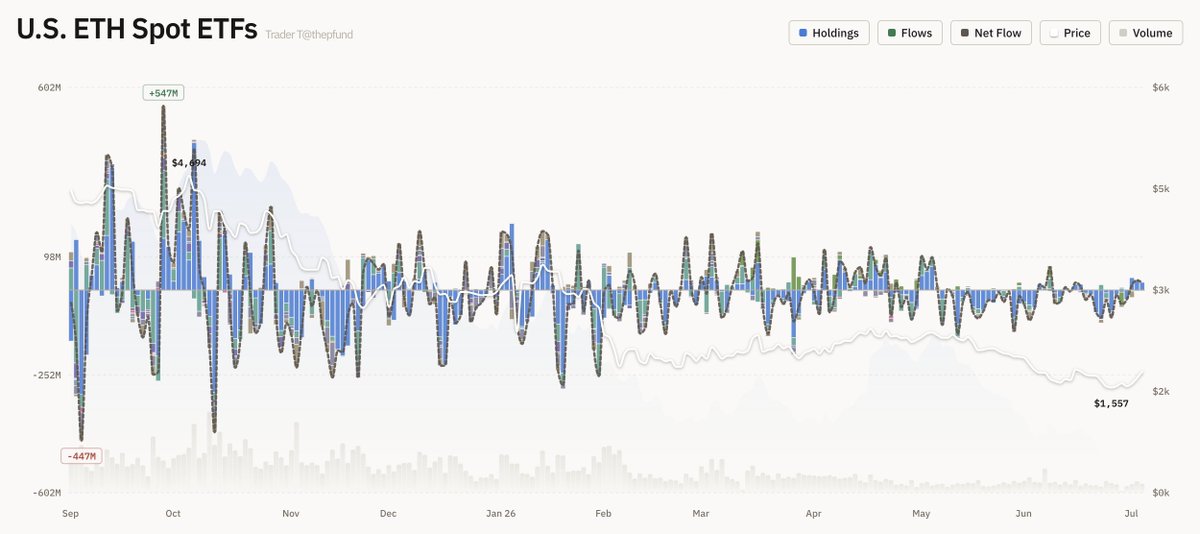Toggle the Holdings series button
Screen dimensions: 1200x534
click(829, 33)
